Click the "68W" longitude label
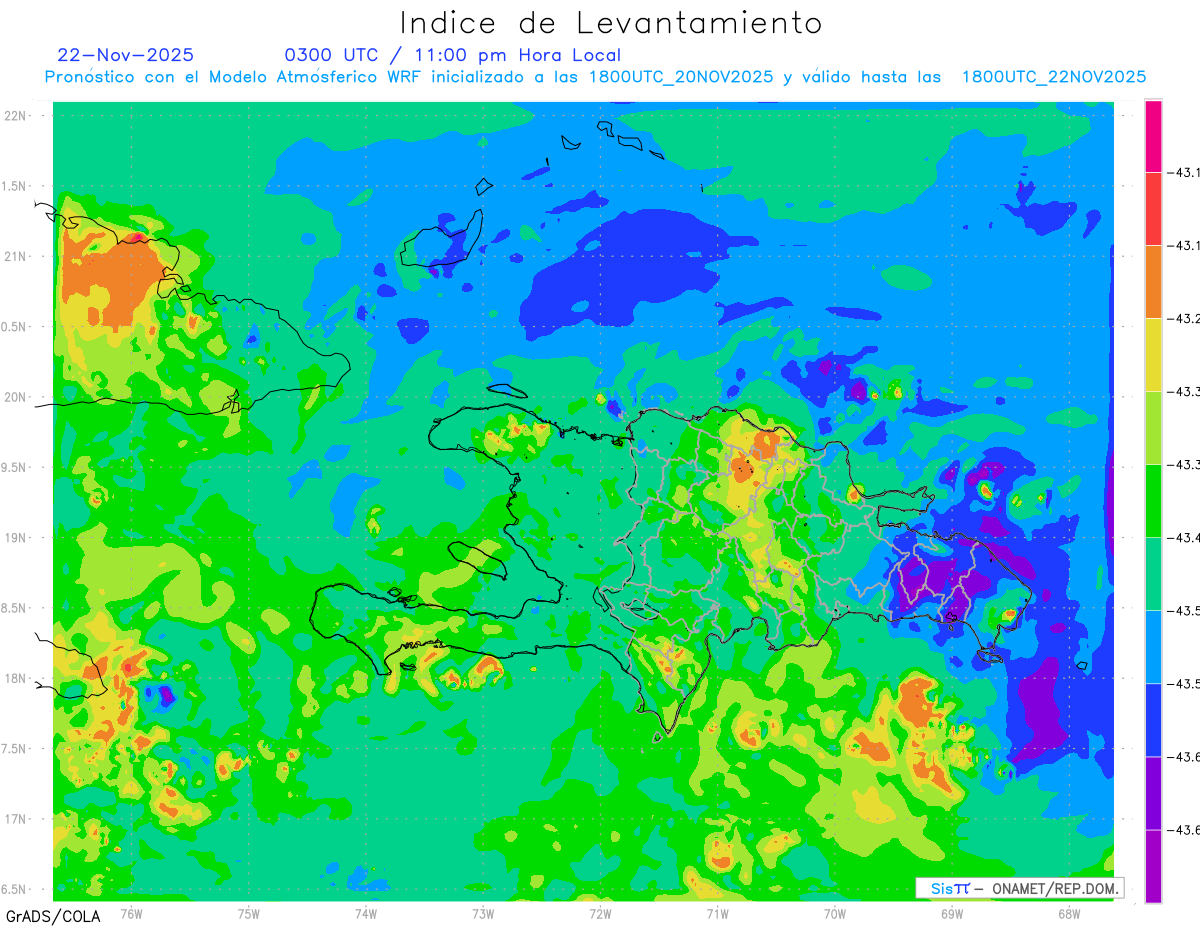 [1069, 914]
